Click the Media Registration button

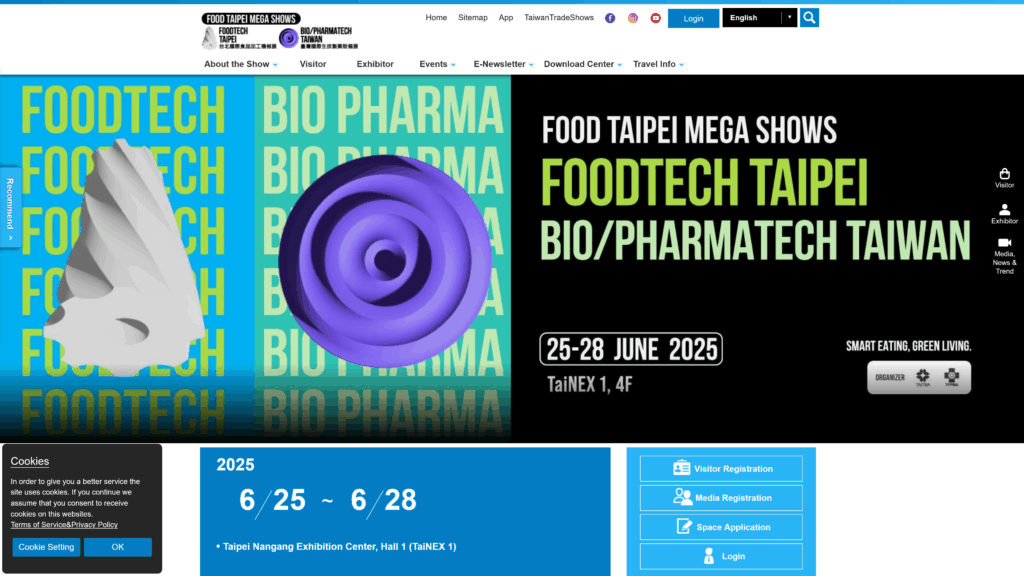[x=721, y=498]
